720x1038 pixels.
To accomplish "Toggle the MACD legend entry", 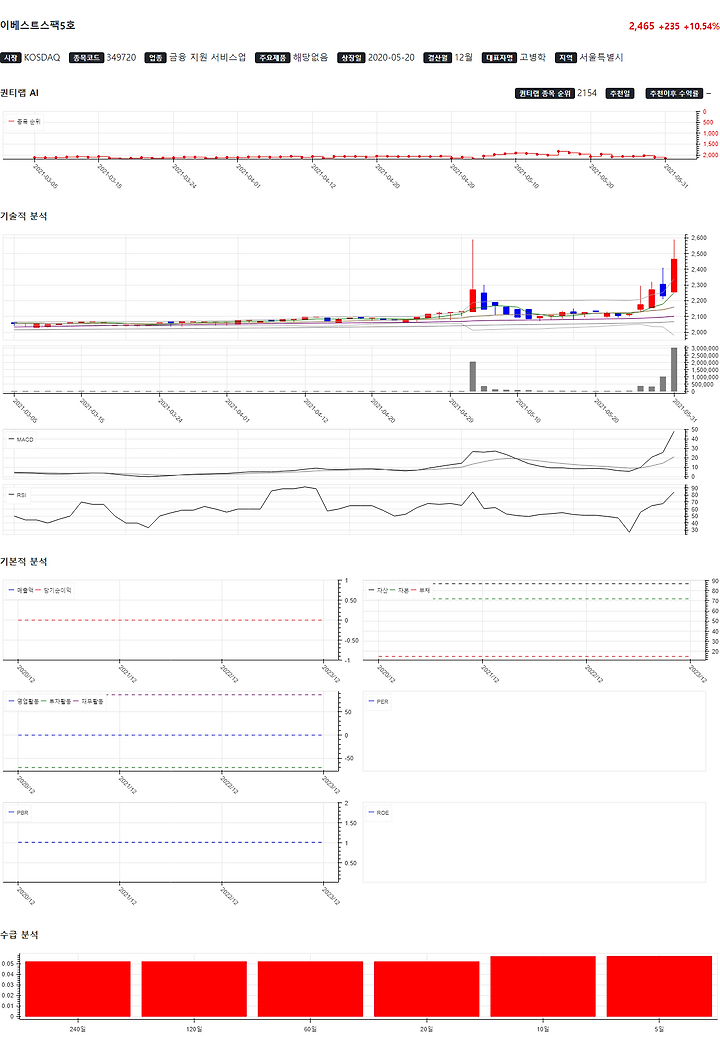I will coord(21,440).
